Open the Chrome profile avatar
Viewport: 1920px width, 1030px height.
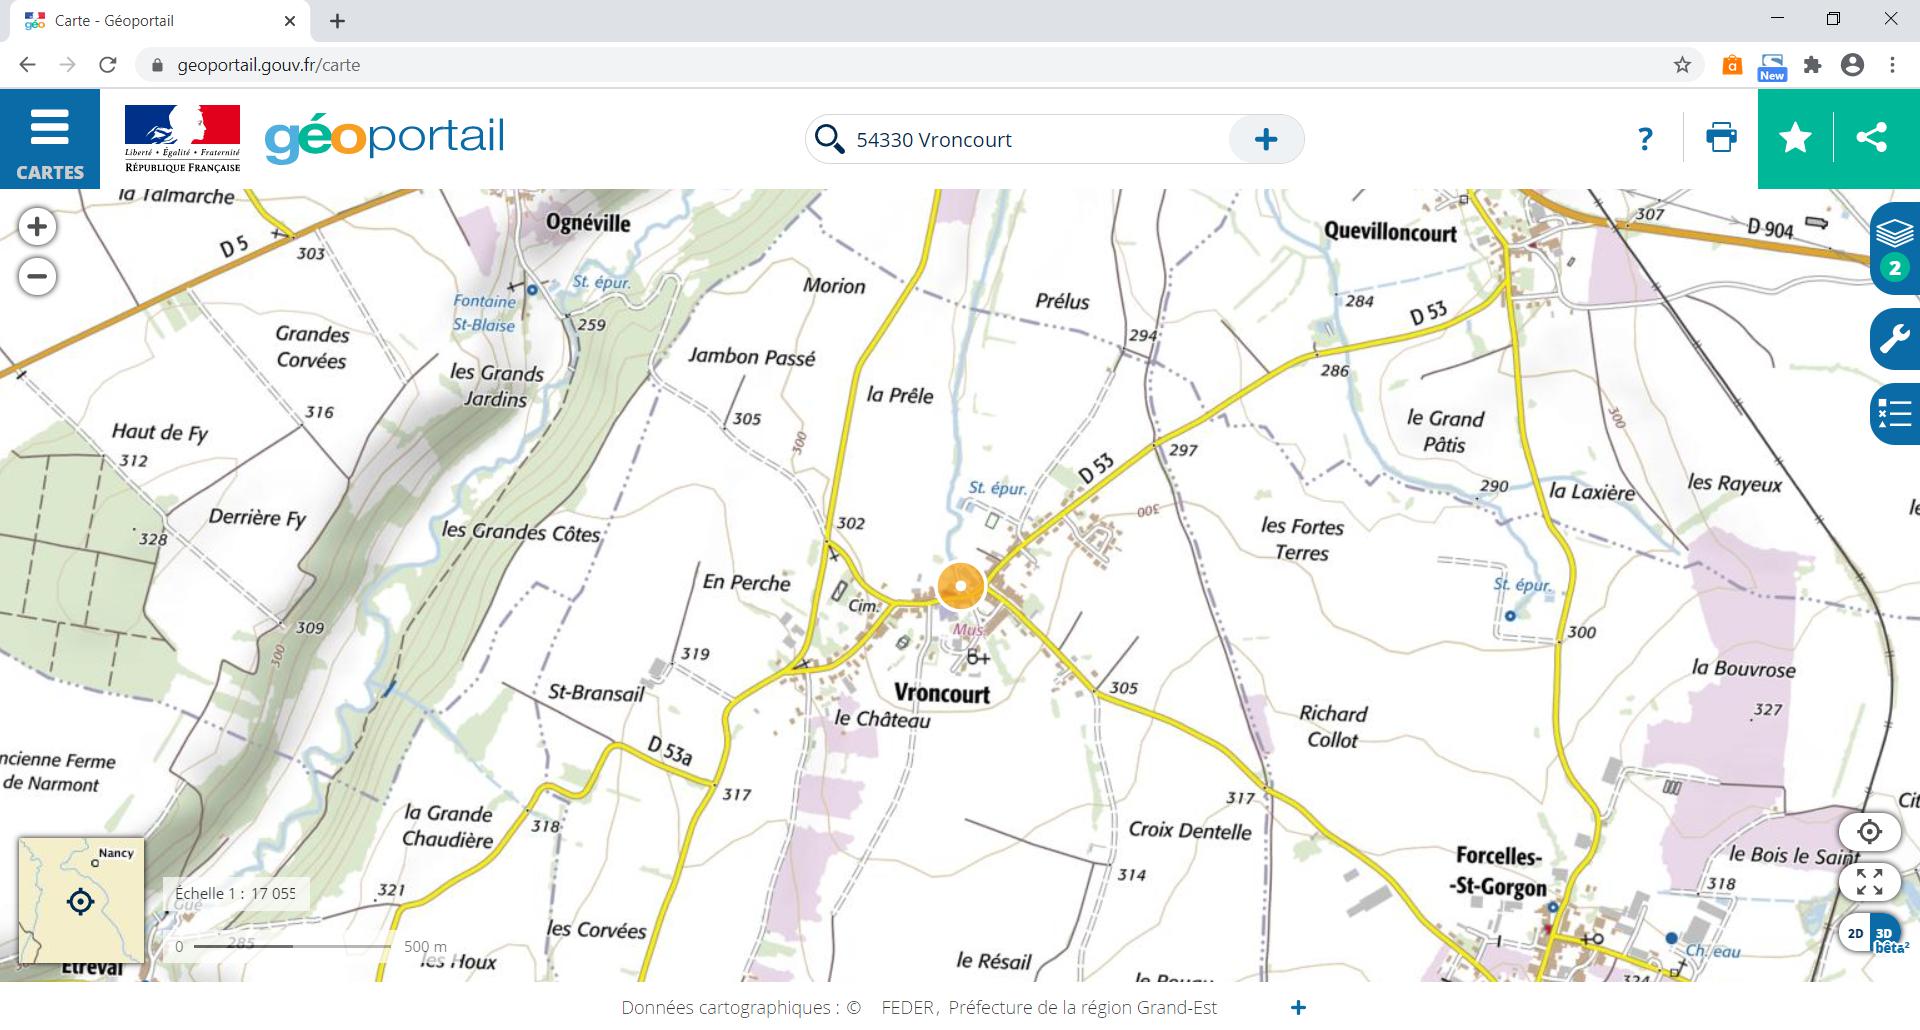(1852, 65)
